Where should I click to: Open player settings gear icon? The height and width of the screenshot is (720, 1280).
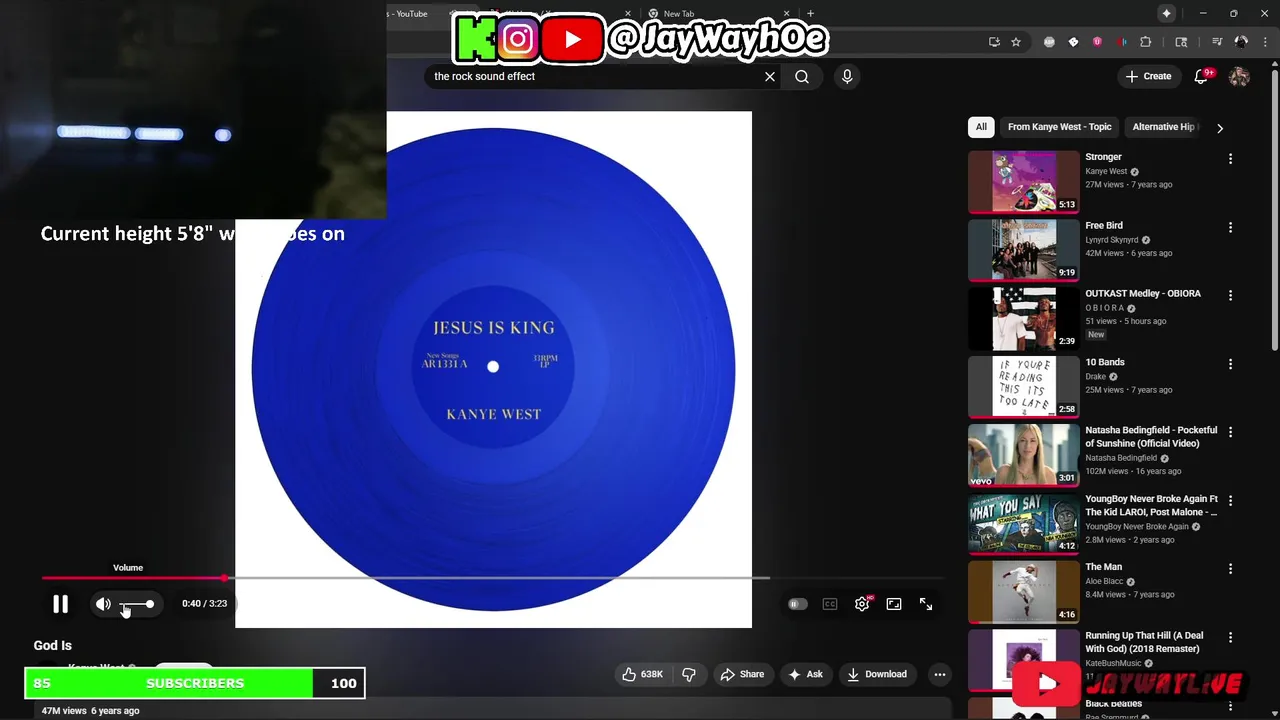point(862,604)
